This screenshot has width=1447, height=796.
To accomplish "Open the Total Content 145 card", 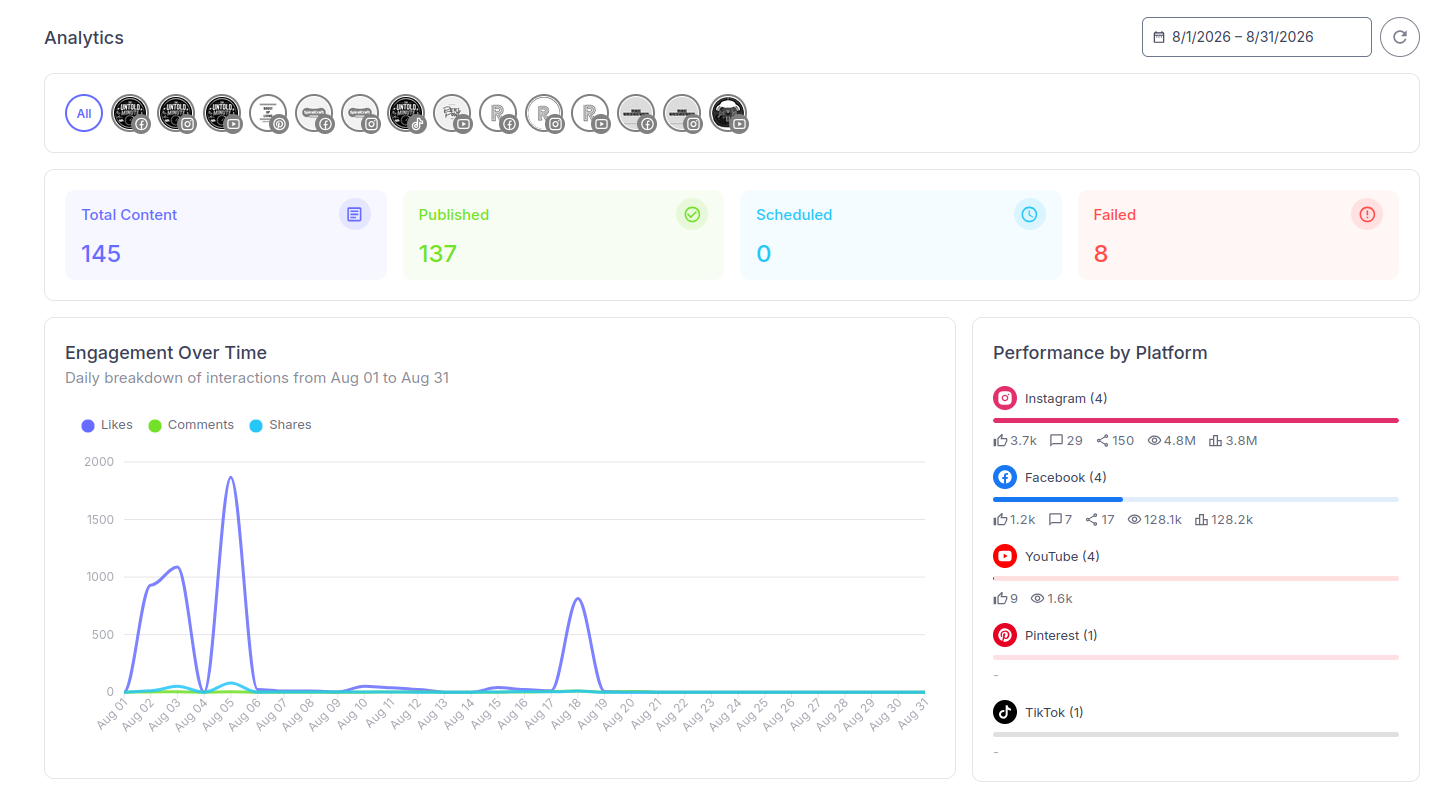I will pos(226,235).
